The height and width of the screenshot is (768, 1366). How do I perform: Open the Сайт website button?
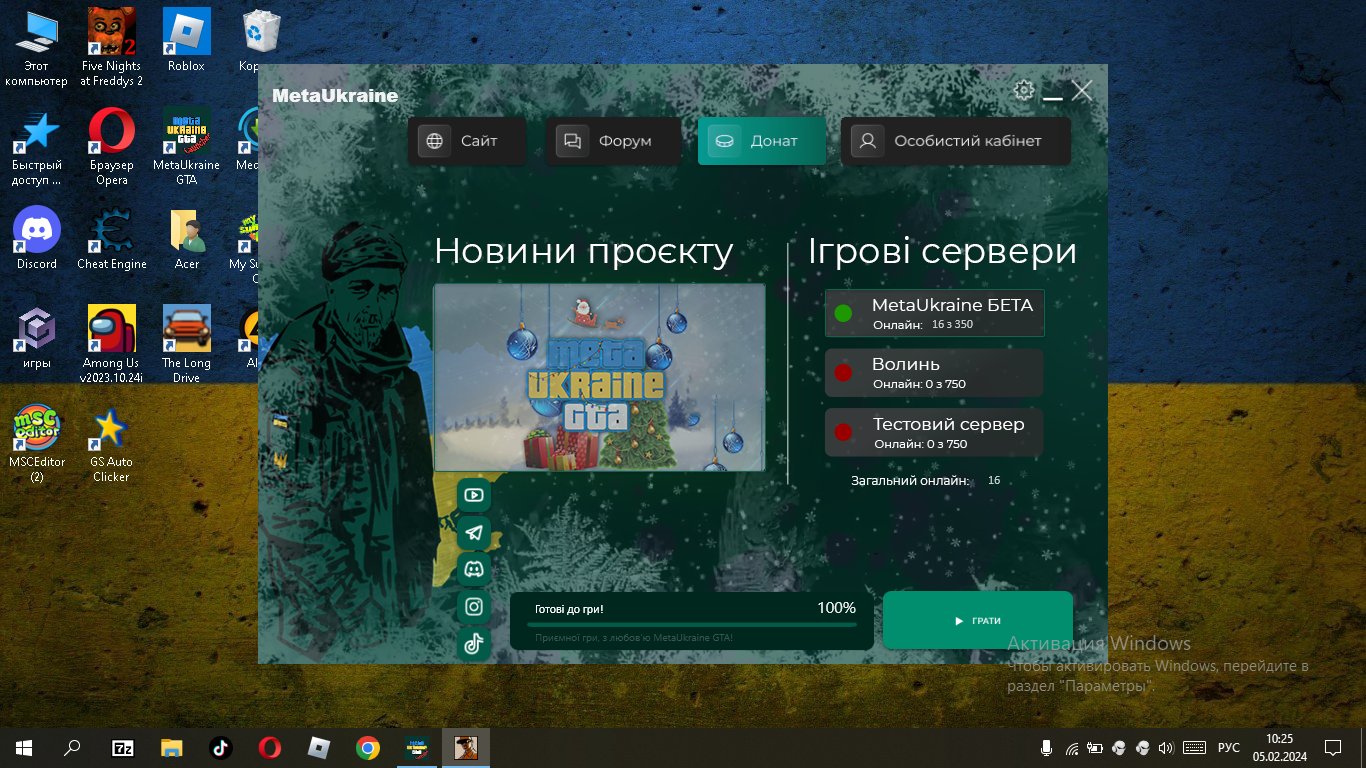coord(467,141)
